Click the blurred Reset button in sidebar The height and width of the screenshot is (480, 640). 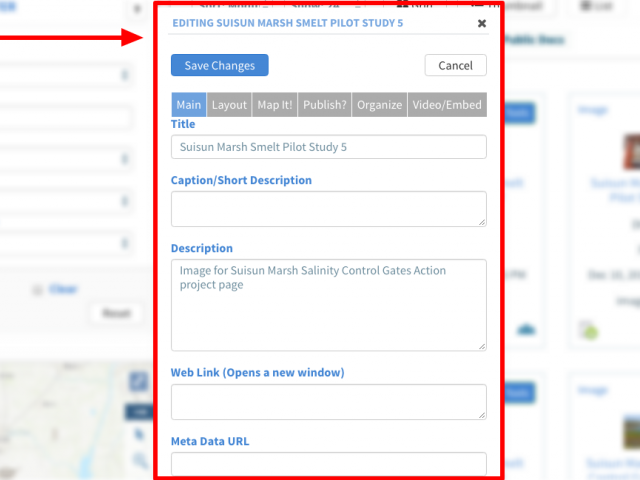116,313
